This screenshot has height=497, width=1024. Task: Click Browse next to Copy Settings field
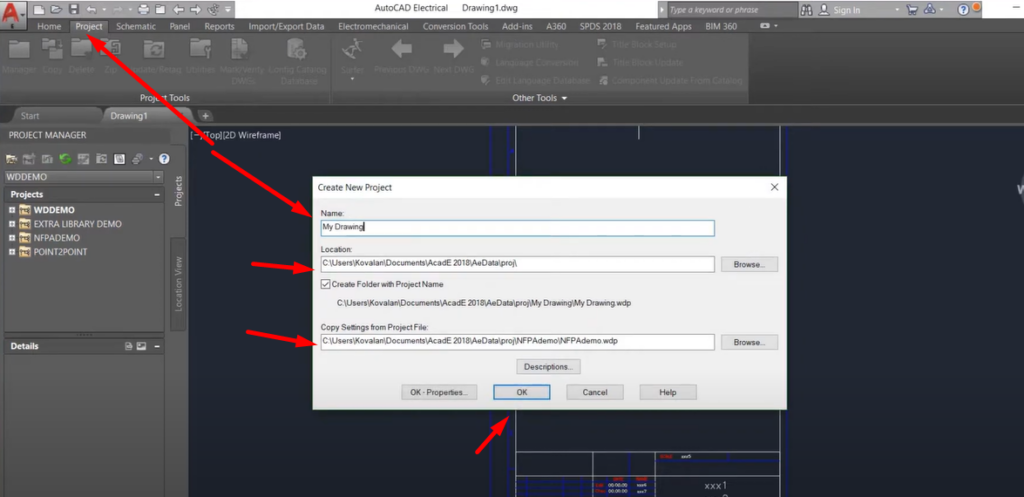click(x=749, y=342)
